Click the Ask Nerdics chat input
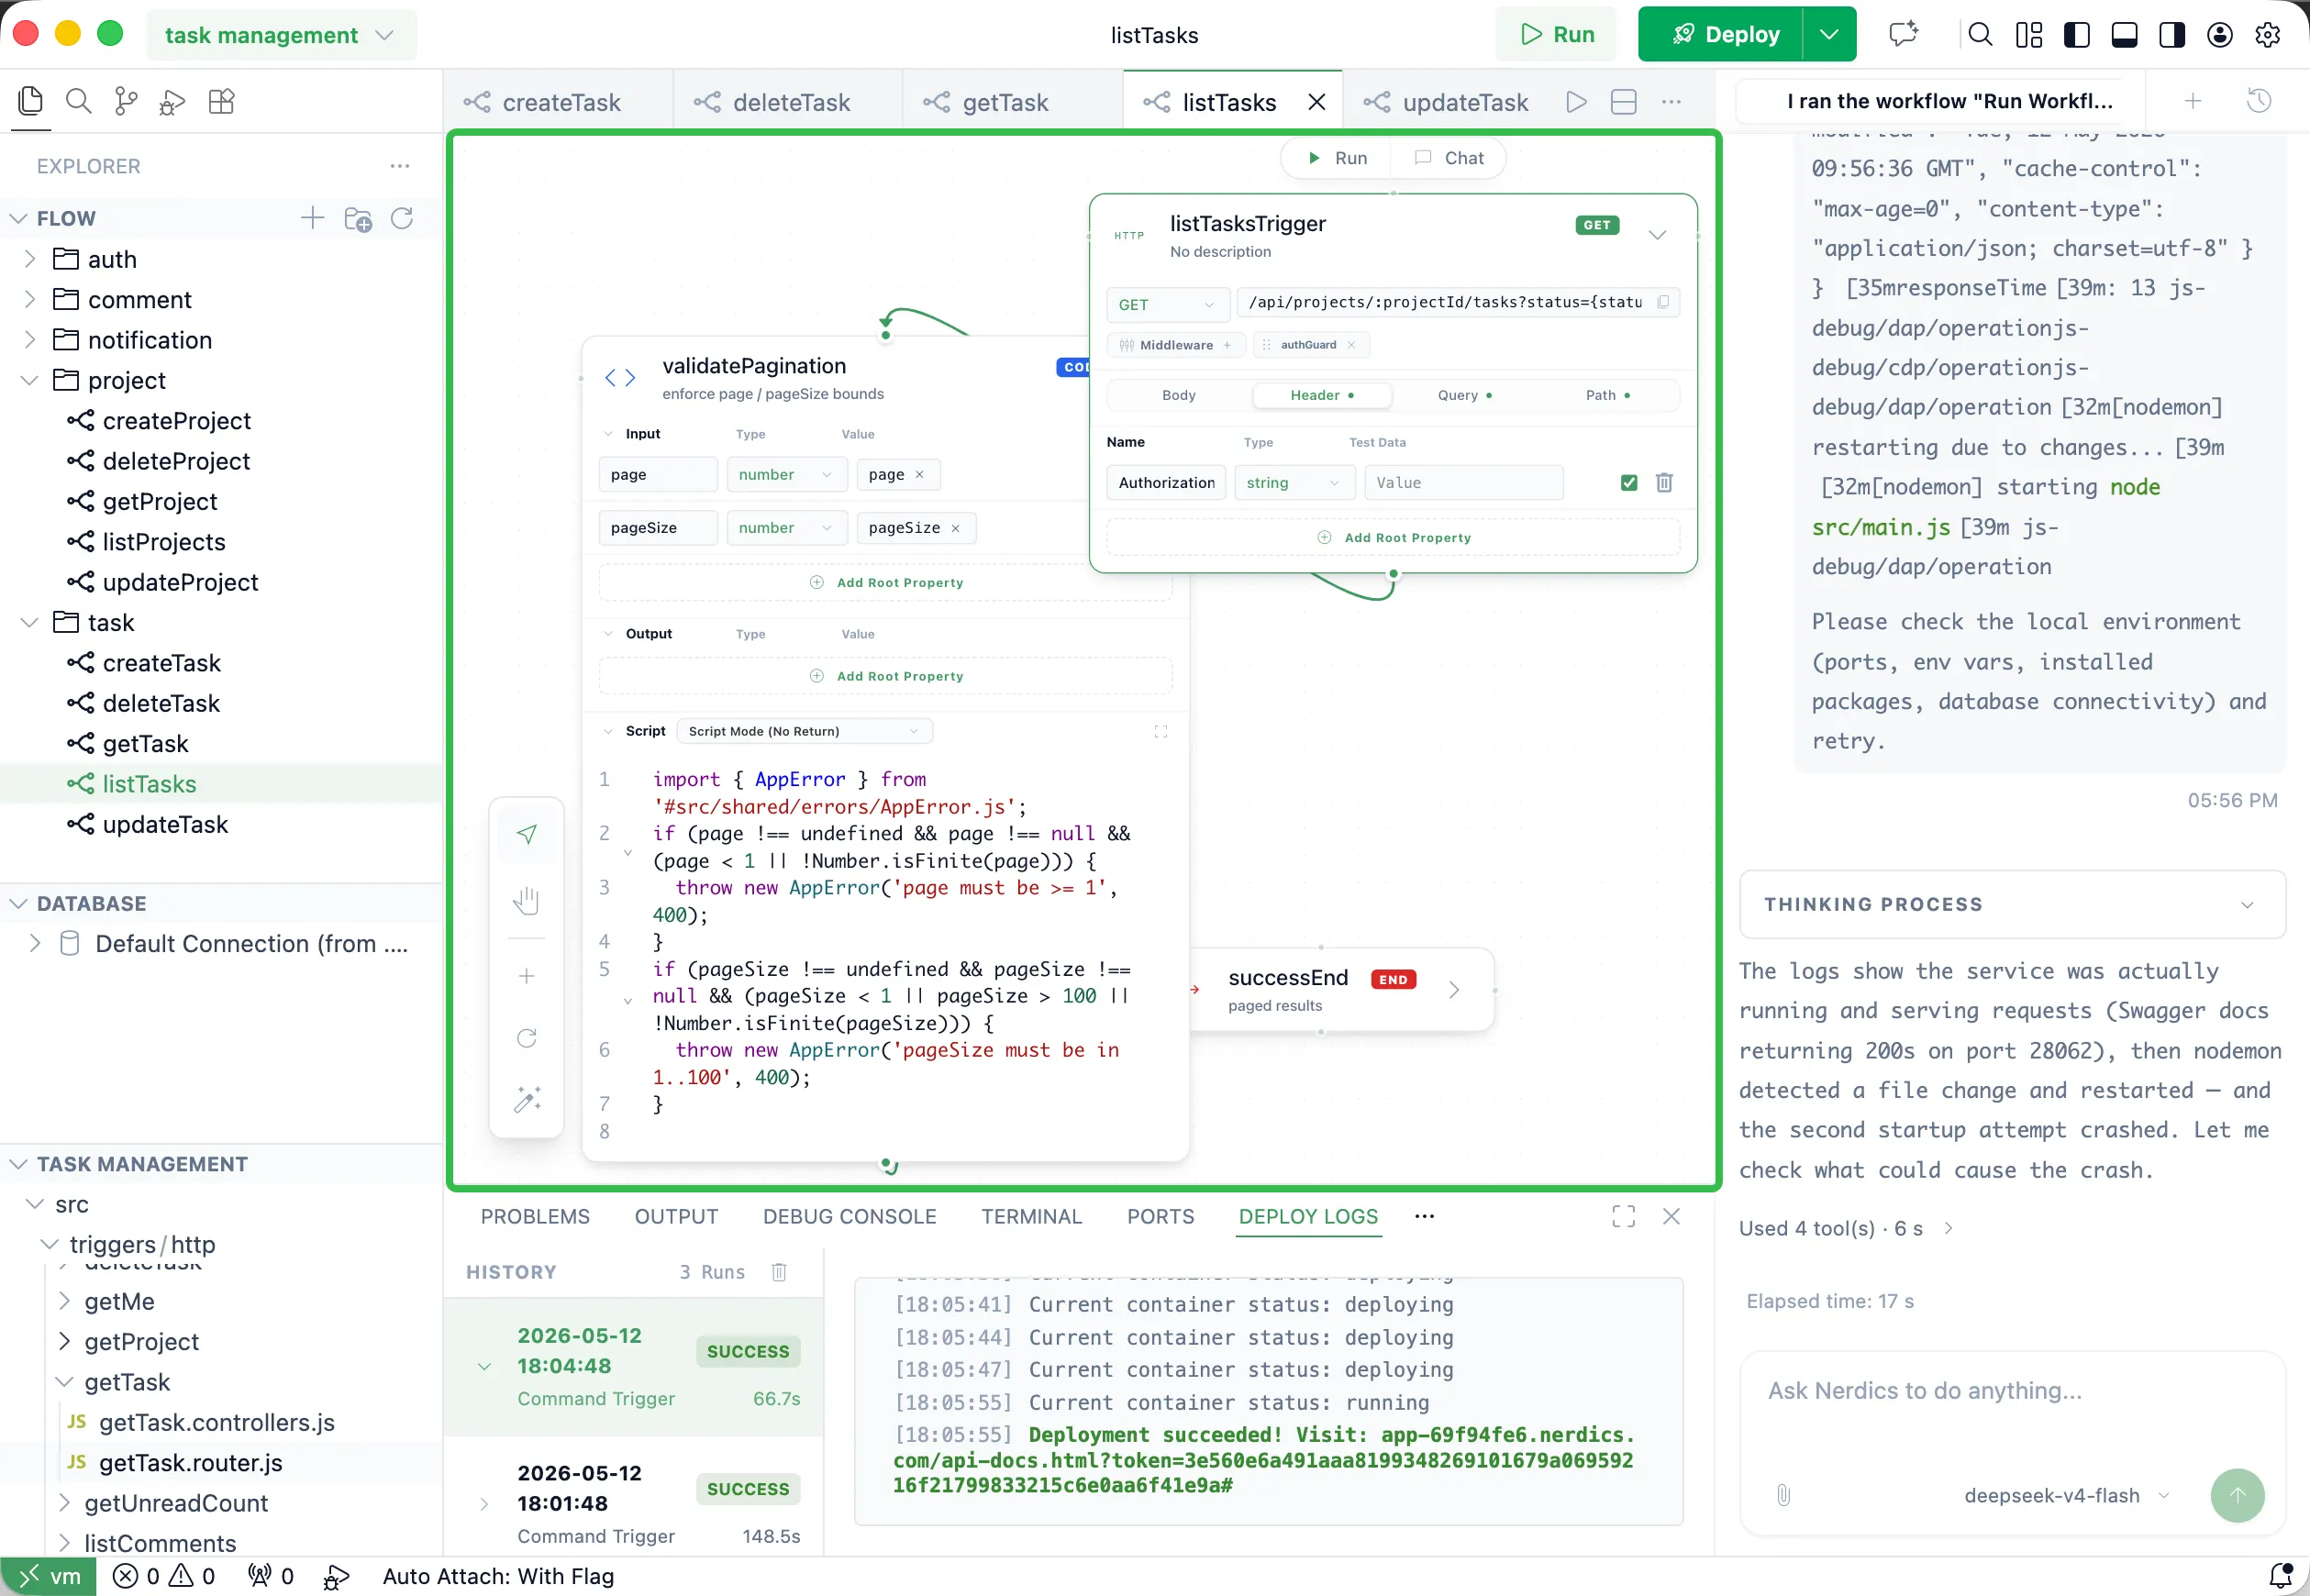This screenshot has width=2310, height=1596. click(x=2012, y=1390)
